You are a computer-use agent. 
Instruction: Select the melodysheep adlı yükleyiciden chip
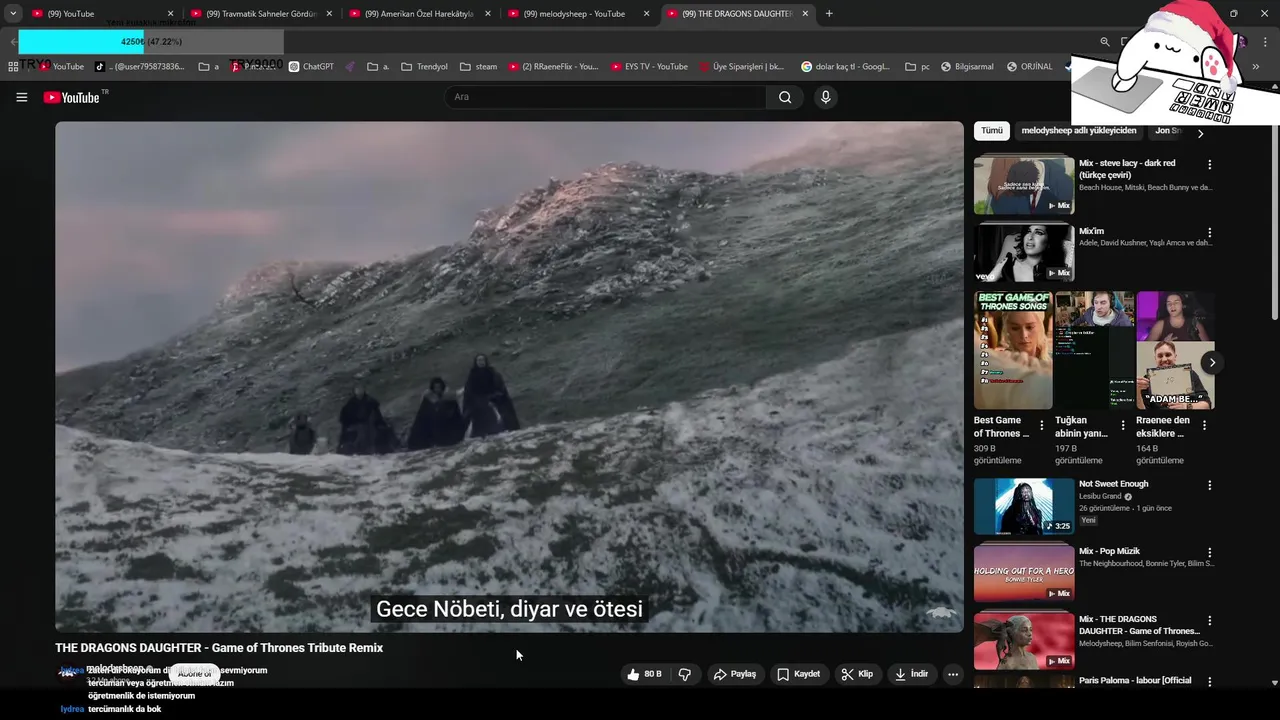(1078, 131)
